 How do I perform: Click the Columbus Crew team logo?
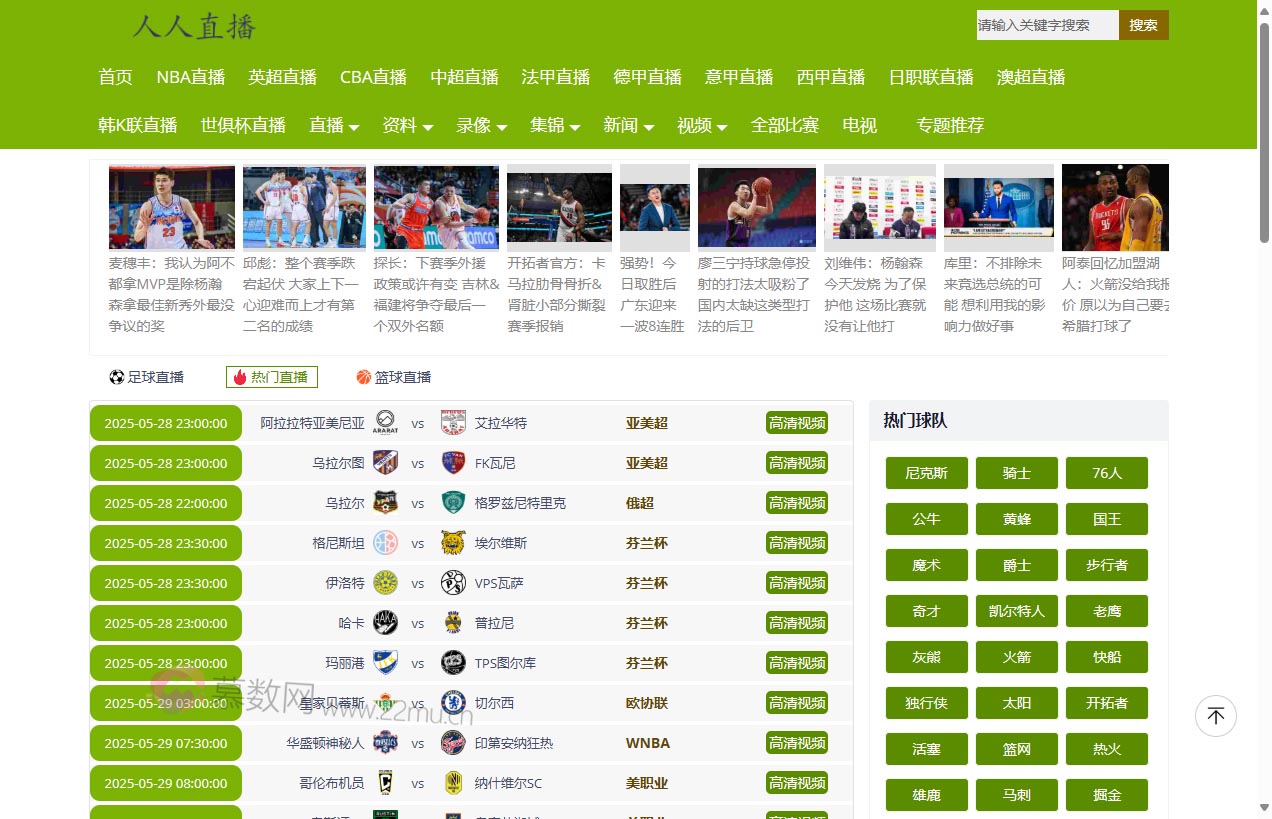[x=385, y=783]
